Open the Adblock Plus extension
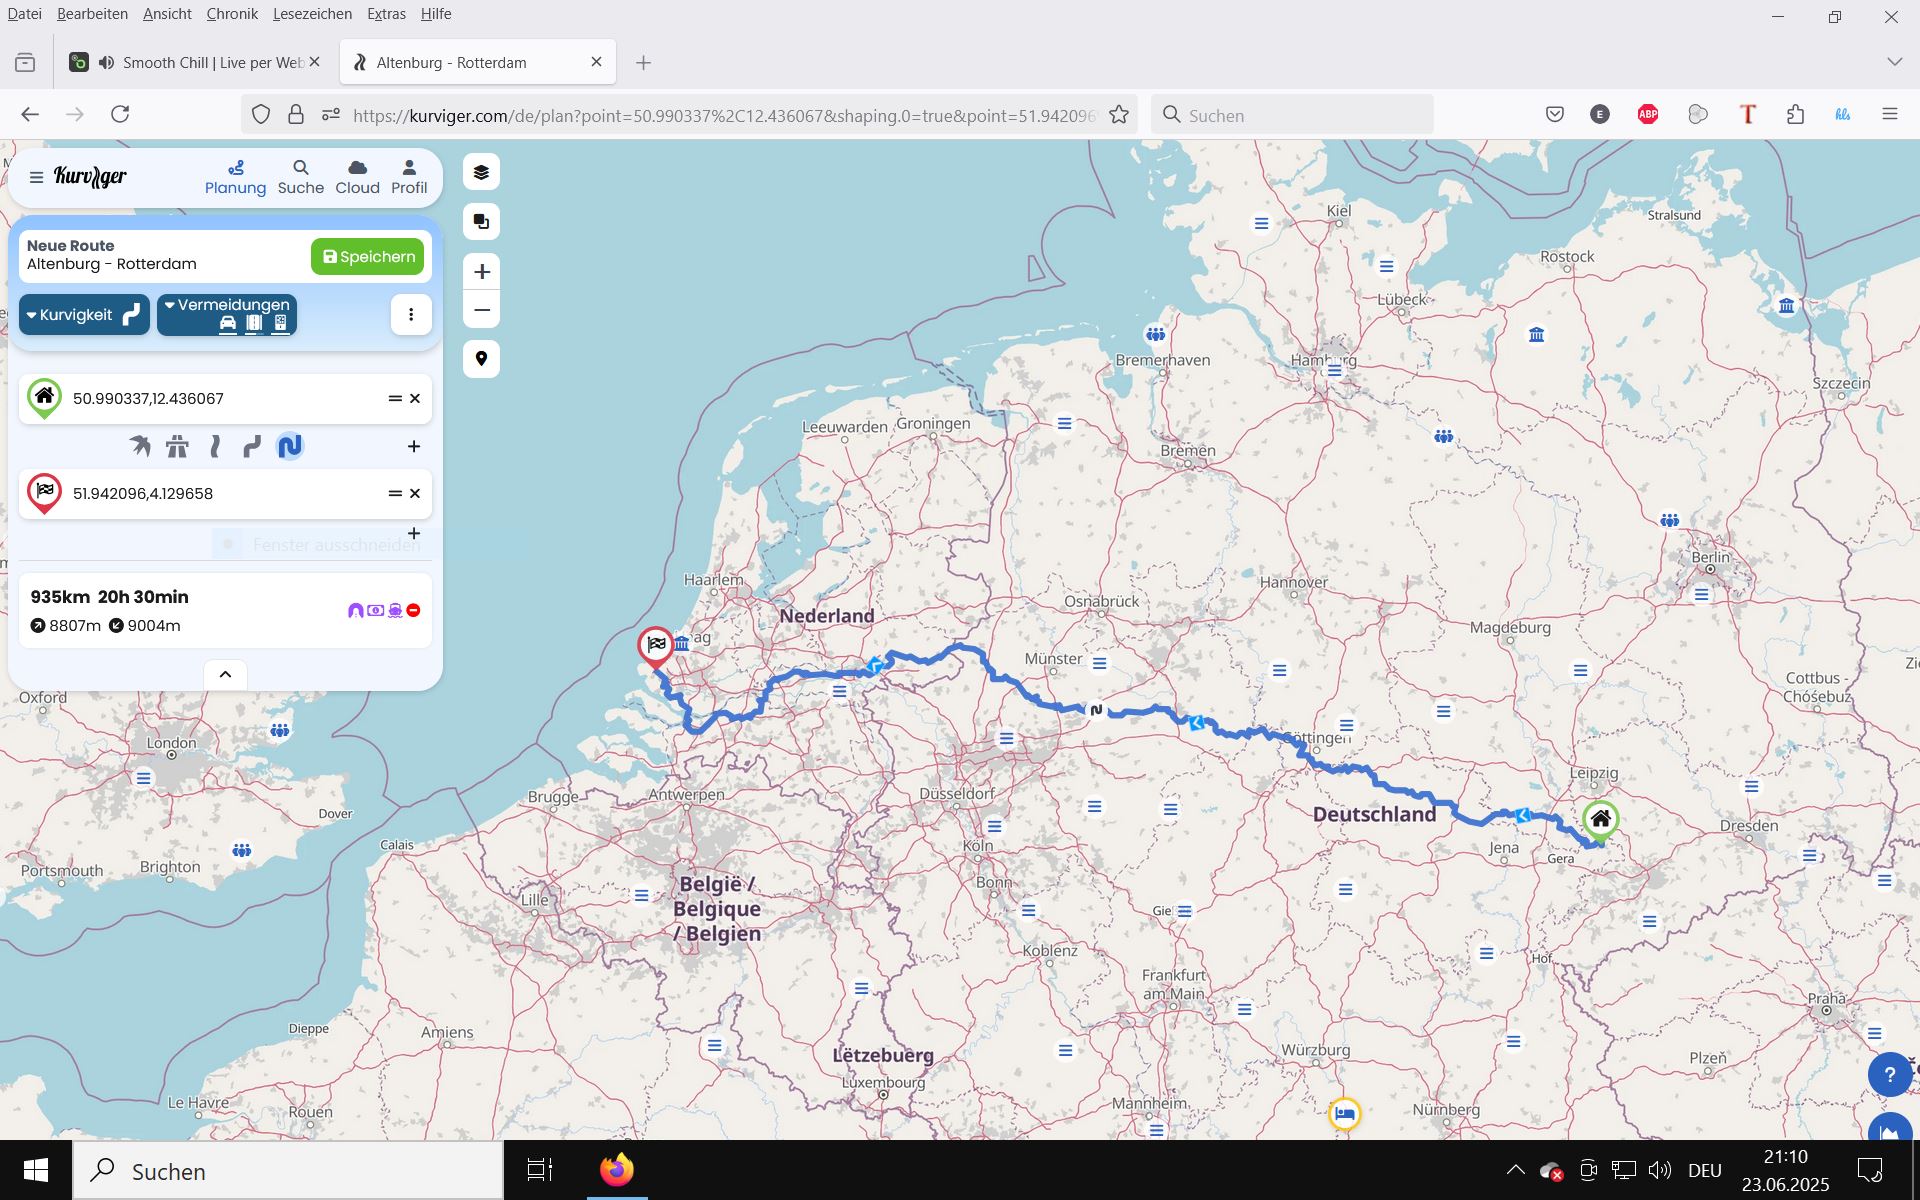Screen dimensions: 1920x1200 click(x=1648, y=114)
